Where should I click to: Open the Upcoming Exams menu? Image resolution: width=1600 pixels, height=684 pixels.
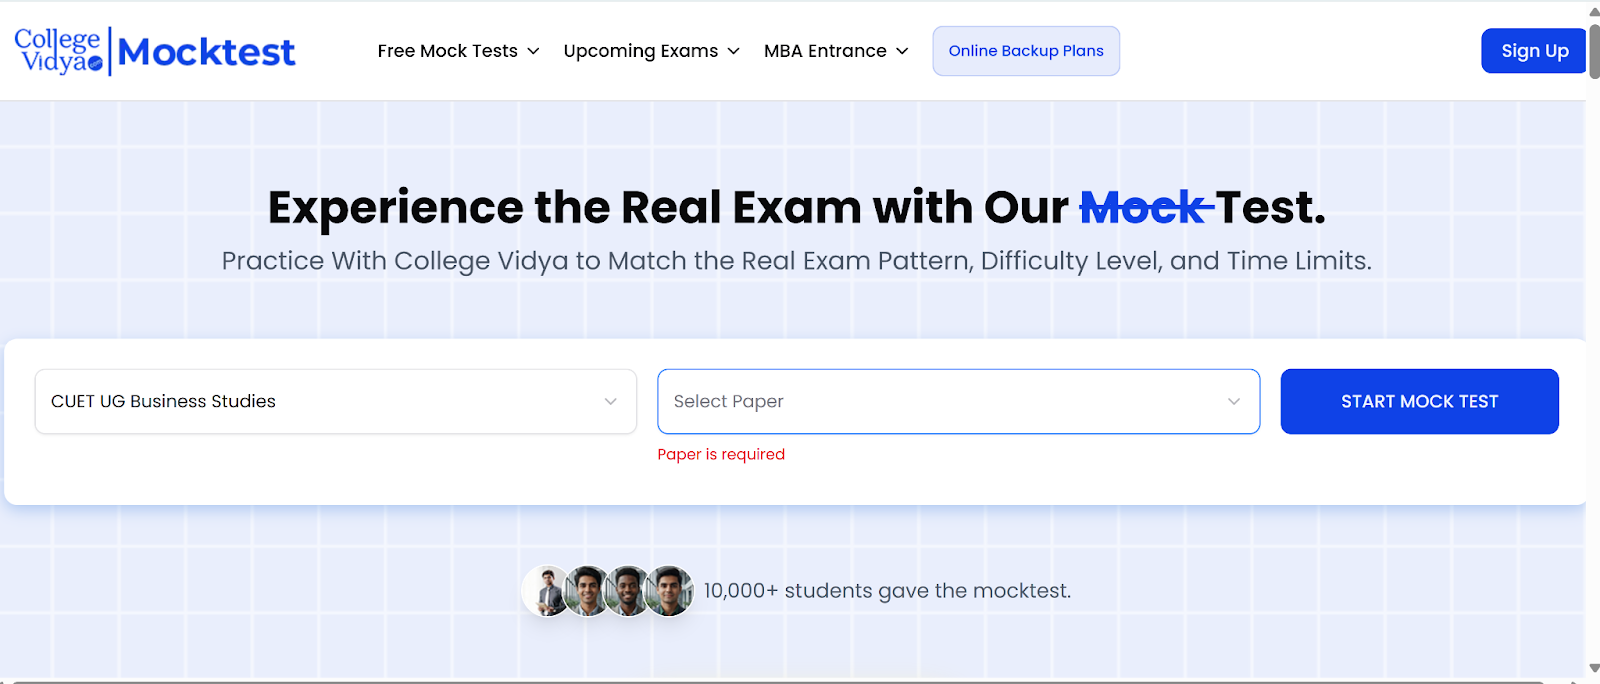pyautogui.click(x=641, y=51)
